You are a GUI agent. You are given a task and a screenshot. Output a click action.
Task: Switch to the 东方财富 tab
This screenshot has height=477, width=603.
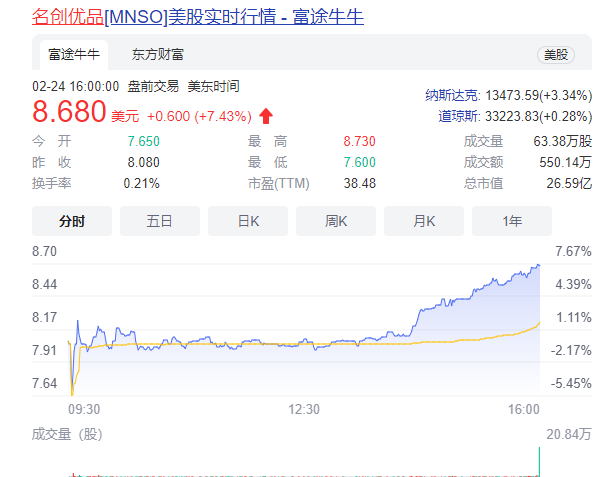point(157,54)
